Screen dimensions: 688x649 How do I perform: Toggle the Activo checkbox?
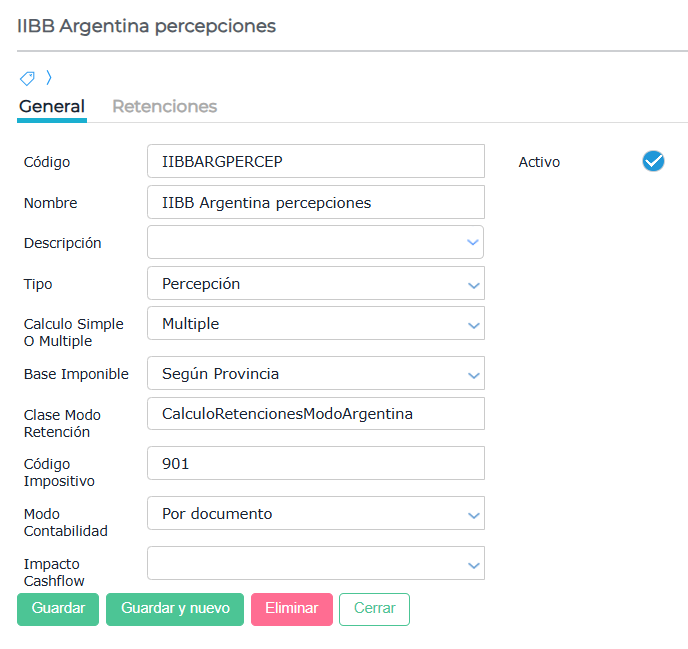tap(653, 161)
